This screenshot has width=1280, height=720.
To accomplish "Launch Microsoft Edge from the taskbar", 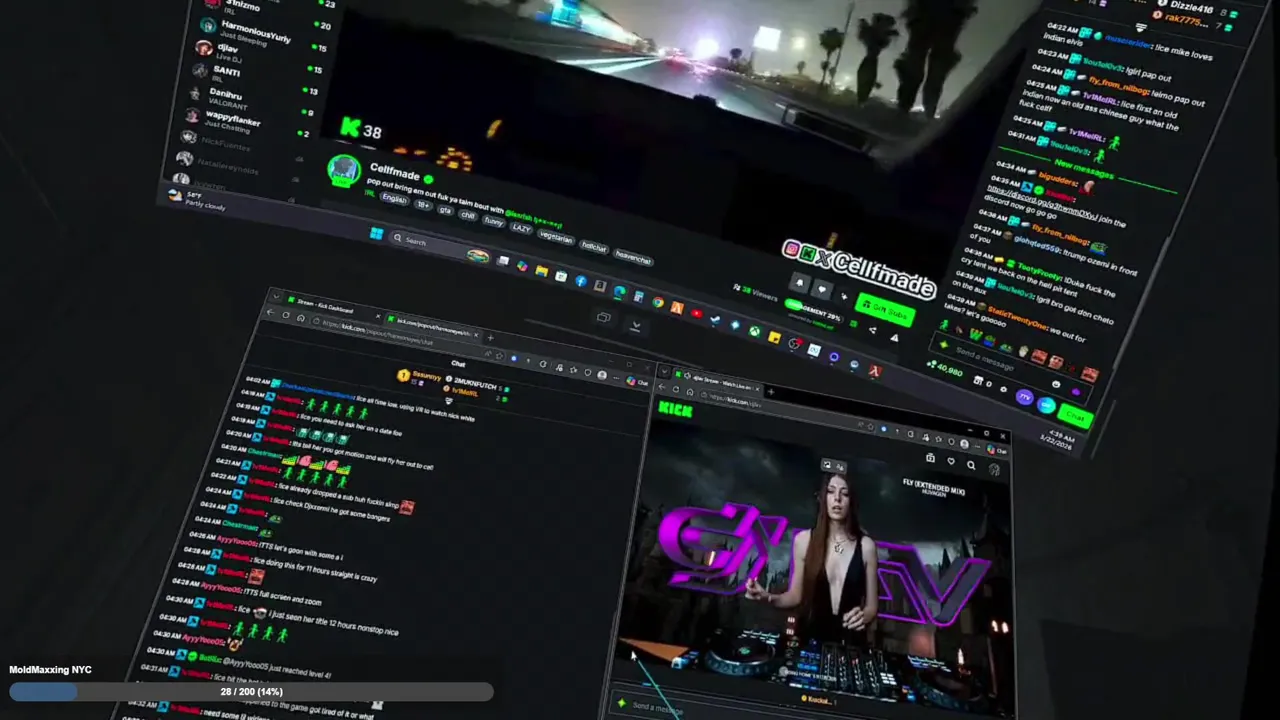I will coord(620,290).
